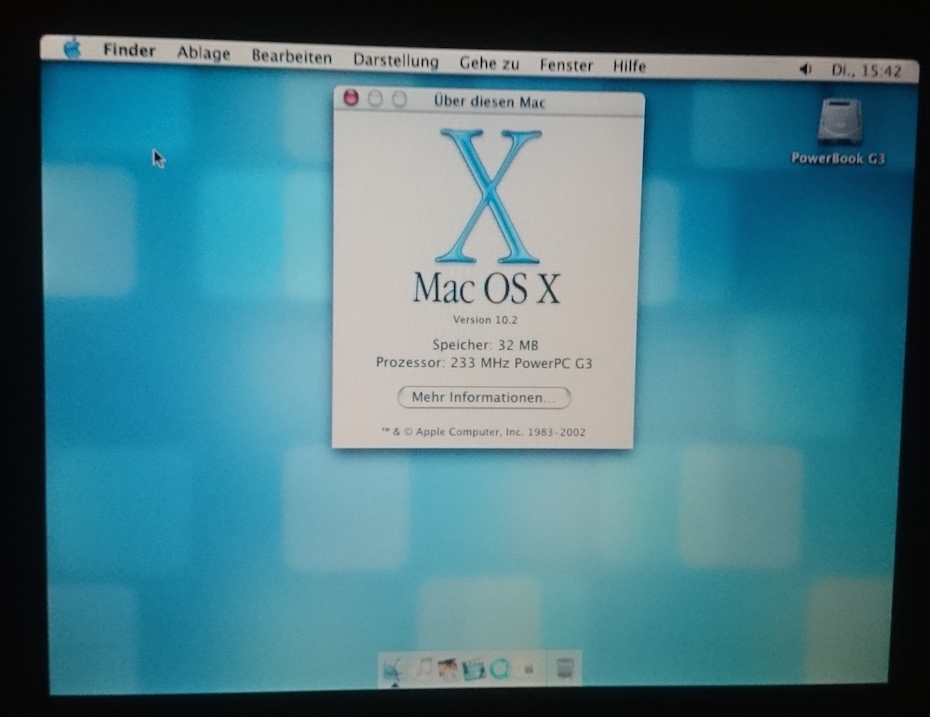
Task: Open the Hilfe menu
Action: 629,66
